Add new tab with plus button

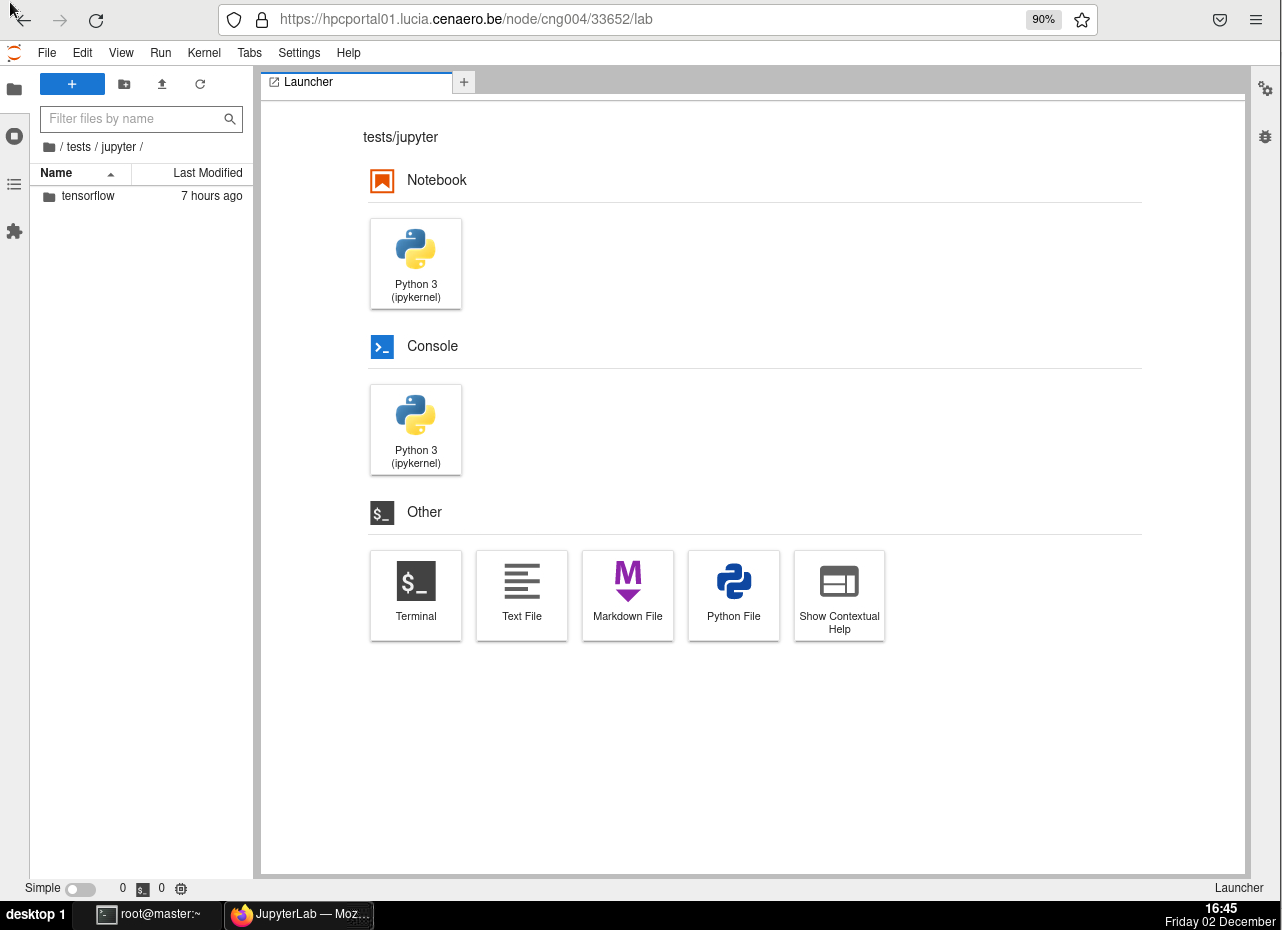[x=464, y=82]
